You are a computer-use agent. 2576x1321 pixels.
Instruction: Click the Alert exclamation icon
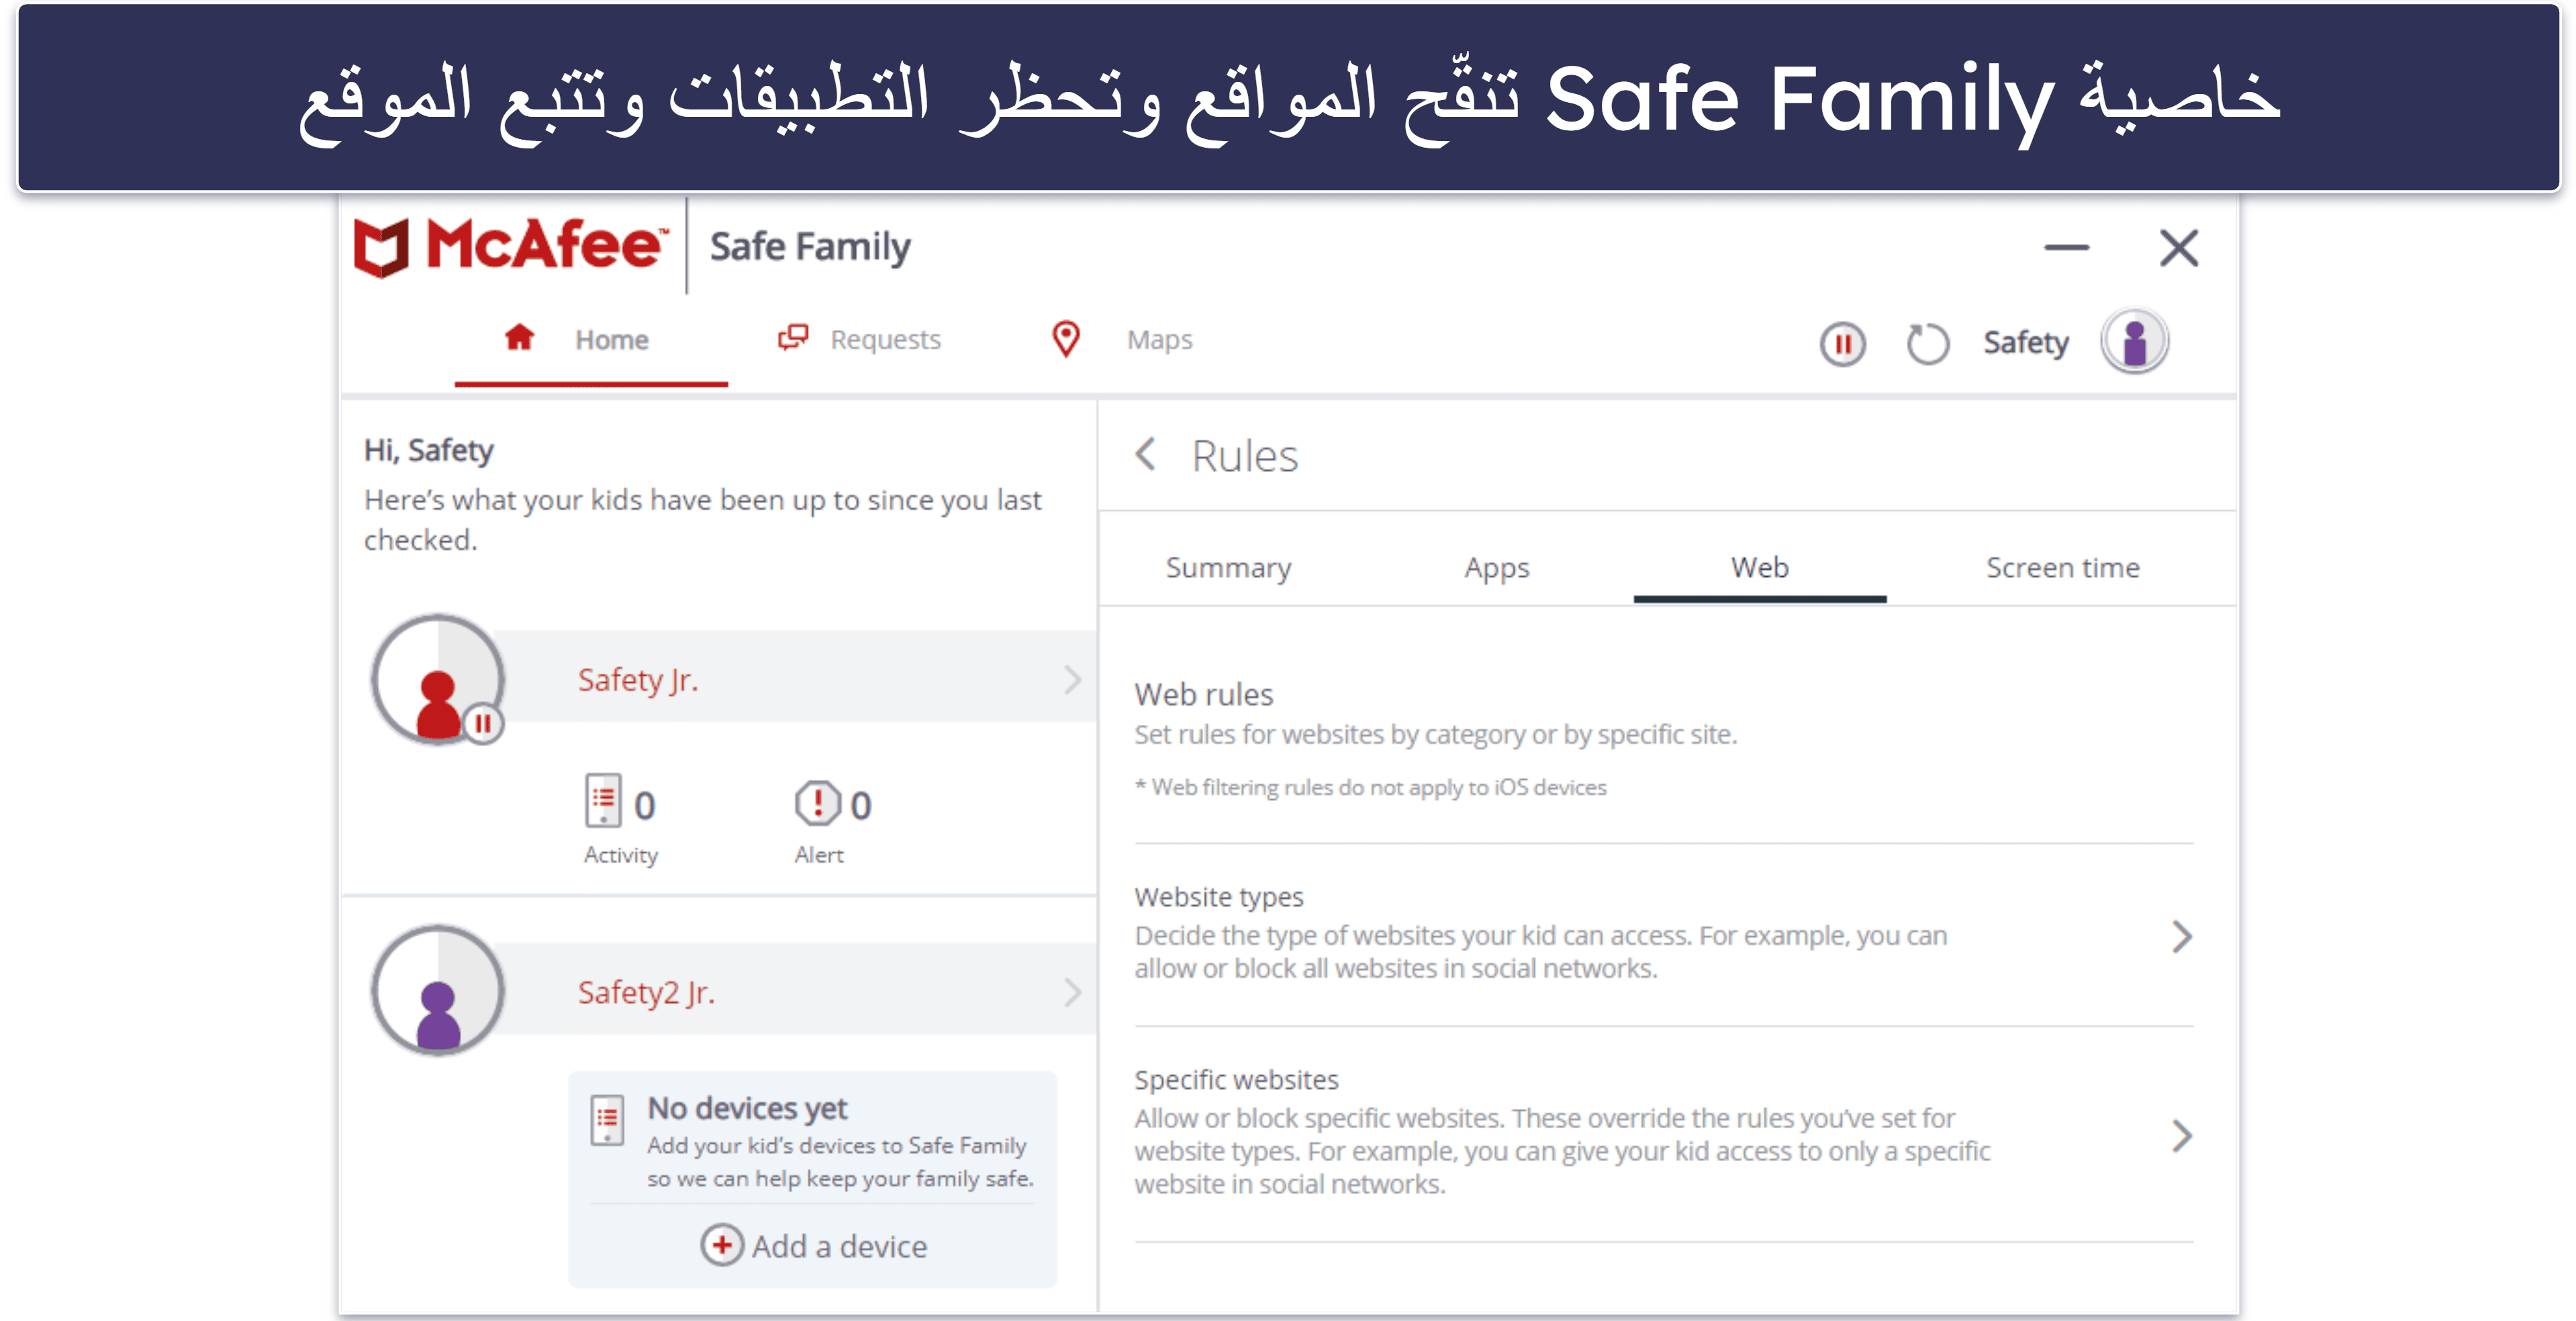[817, 803]
